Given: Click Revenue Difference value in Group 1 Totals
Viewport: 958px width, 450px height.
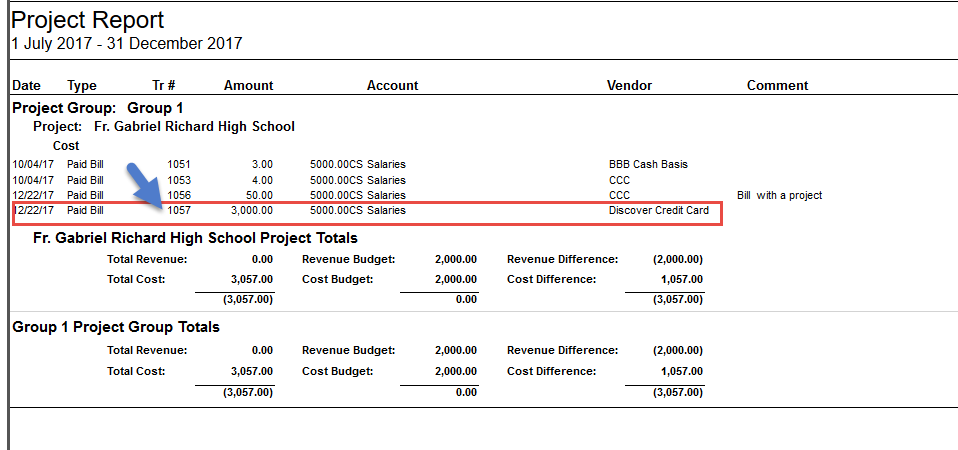Looking at the screenshot, I should pyautogui.click(x=678, y=351).
